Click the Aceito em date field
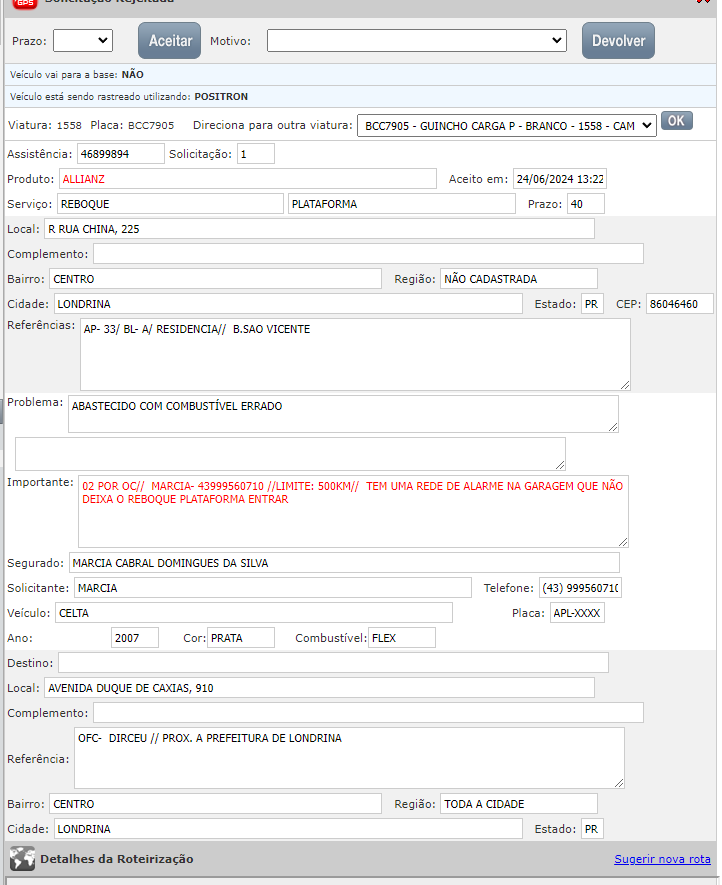Screen dimensions: 722x885 (x=560, y=179)
